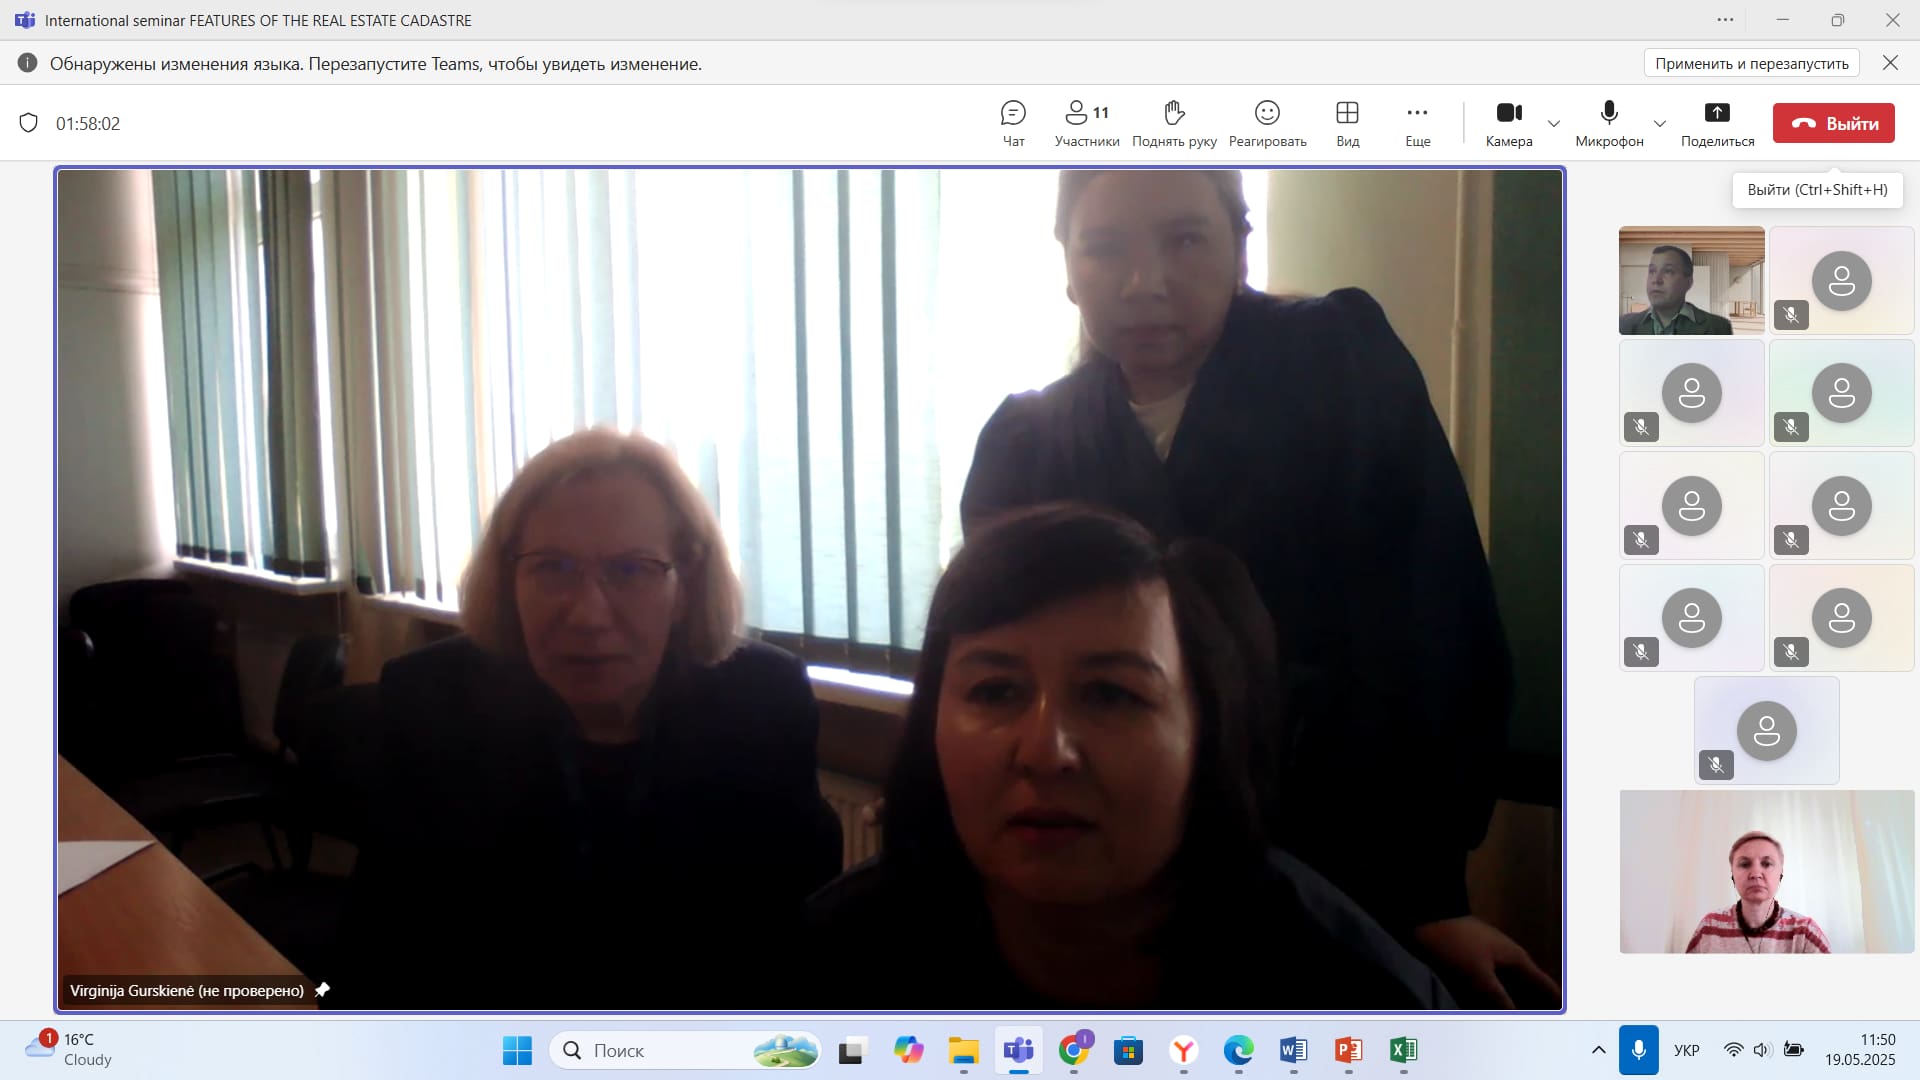Open Yandex Browser from the taskbar

(x=1184, y=1050)
